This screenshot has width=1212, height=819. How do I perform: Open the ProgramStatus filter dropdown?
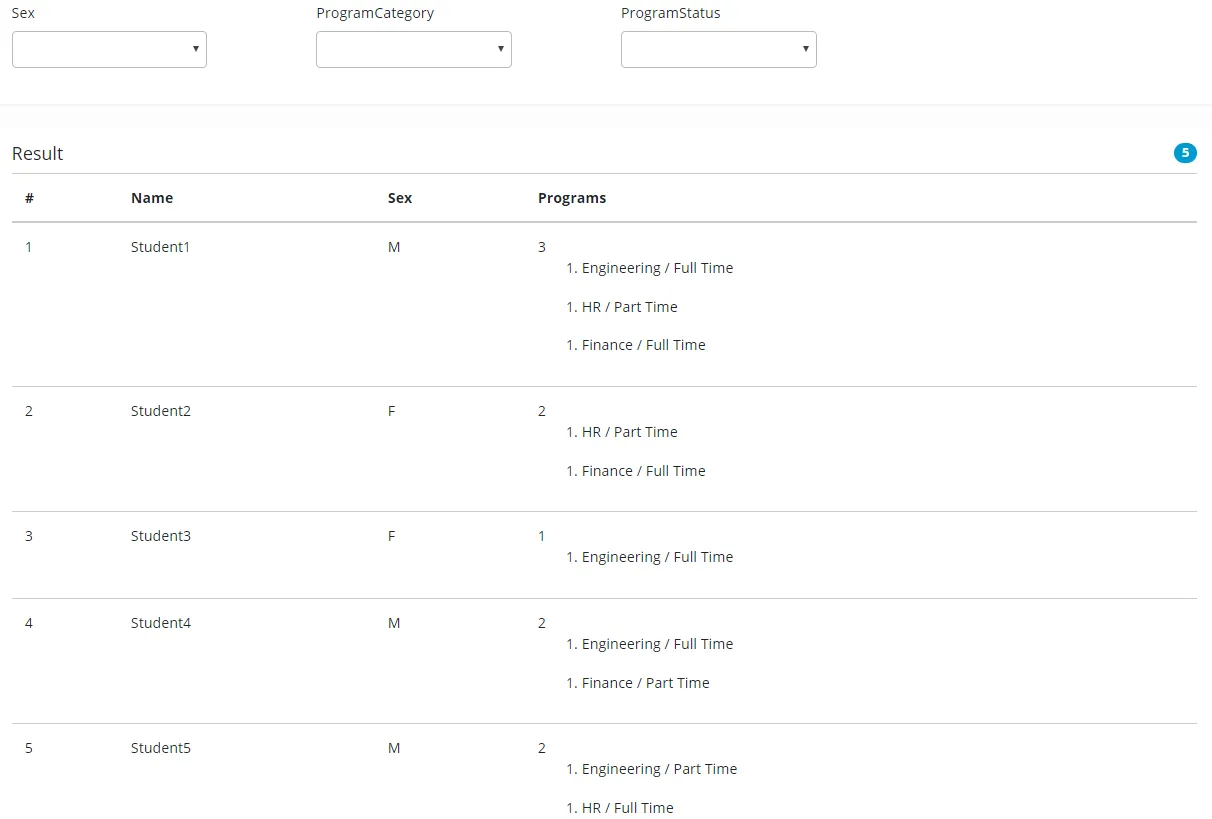718,49
